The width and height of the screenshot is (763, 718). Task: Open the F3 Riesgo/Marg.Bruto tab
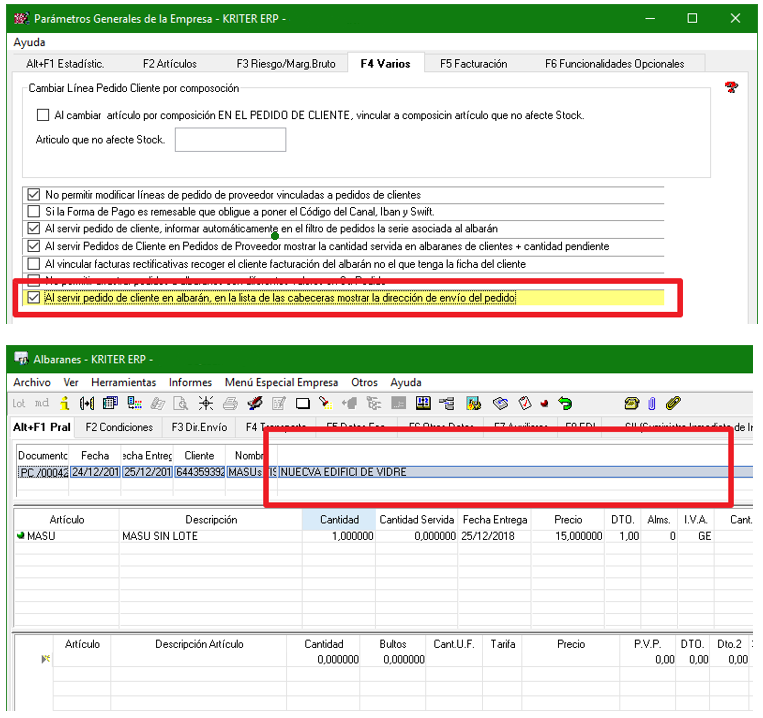pos(286,64)
